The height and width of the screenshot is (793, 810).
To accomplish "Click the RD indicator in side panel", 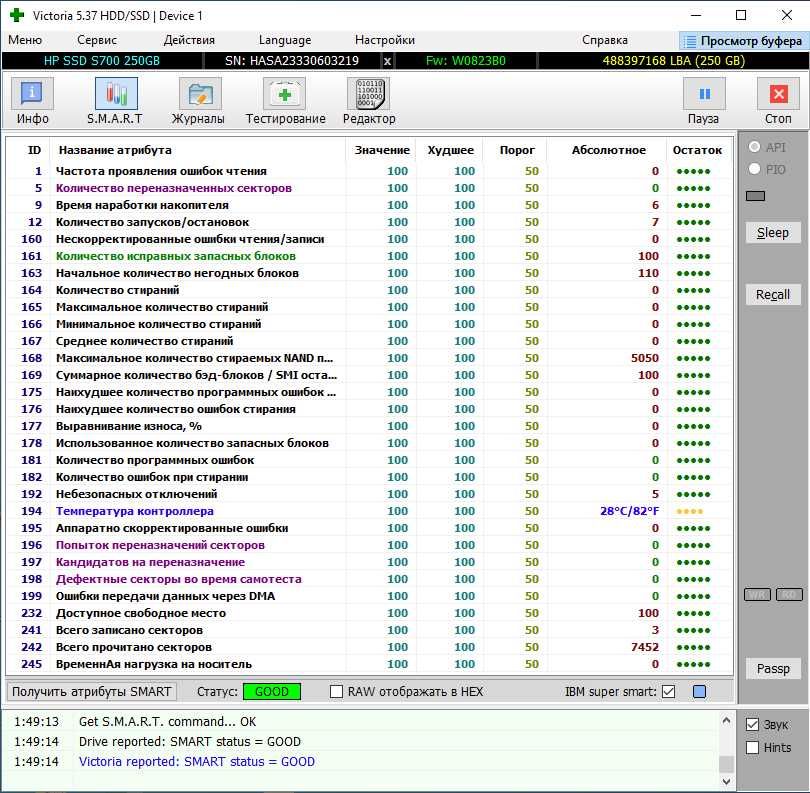I will point(789,595).
